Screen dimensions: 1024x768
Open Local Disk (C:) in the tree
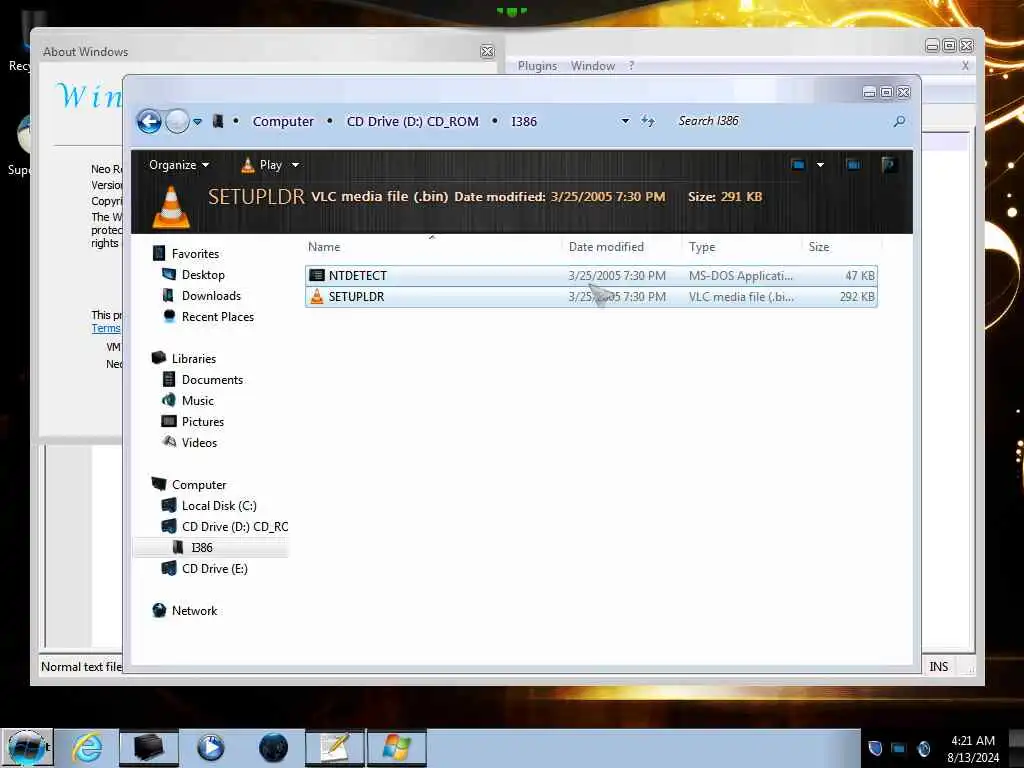219,505
